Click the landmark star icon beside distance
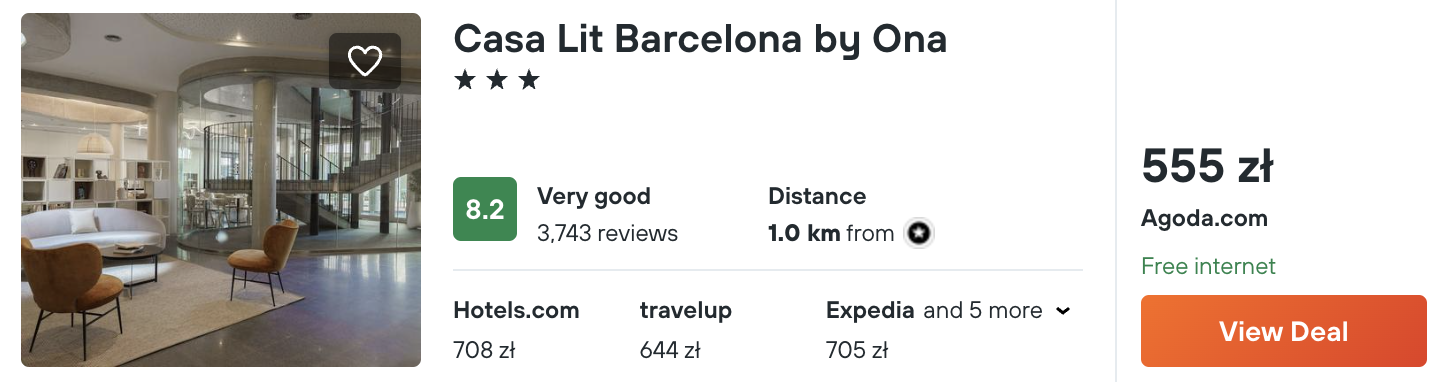Viewport: 1444px width, 382px height. tap(919, 234)
